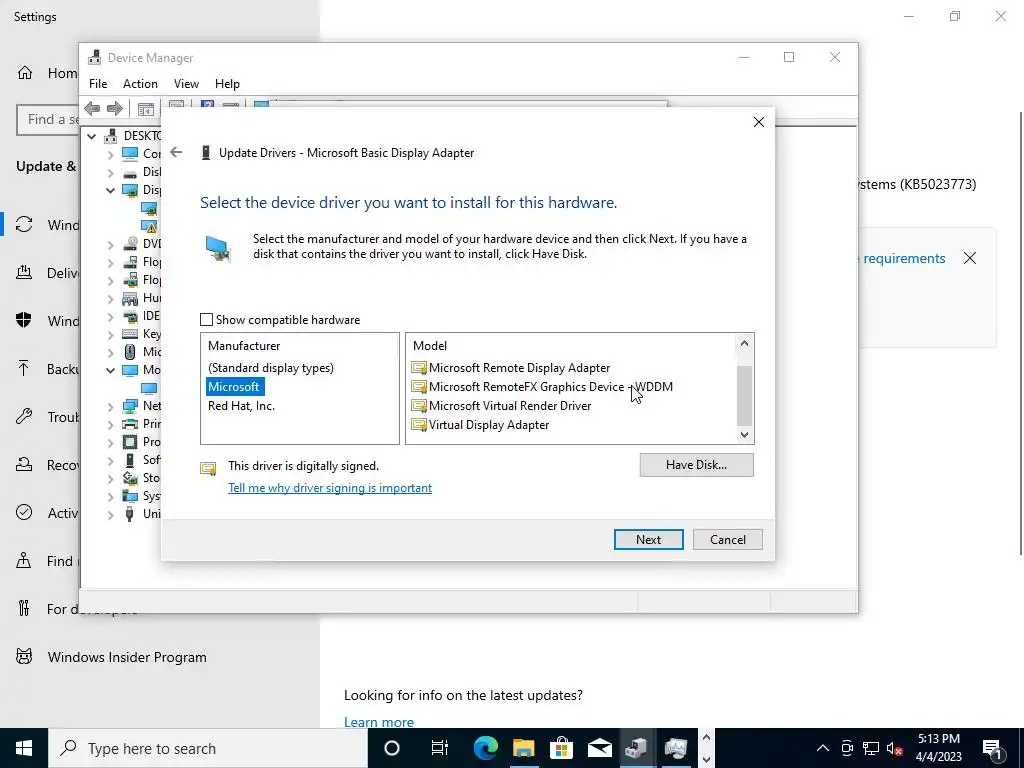The width and height of the screenshot is (1024, 768).
Task: Select Virtual Display Adapter model
Action: [488, 424]
